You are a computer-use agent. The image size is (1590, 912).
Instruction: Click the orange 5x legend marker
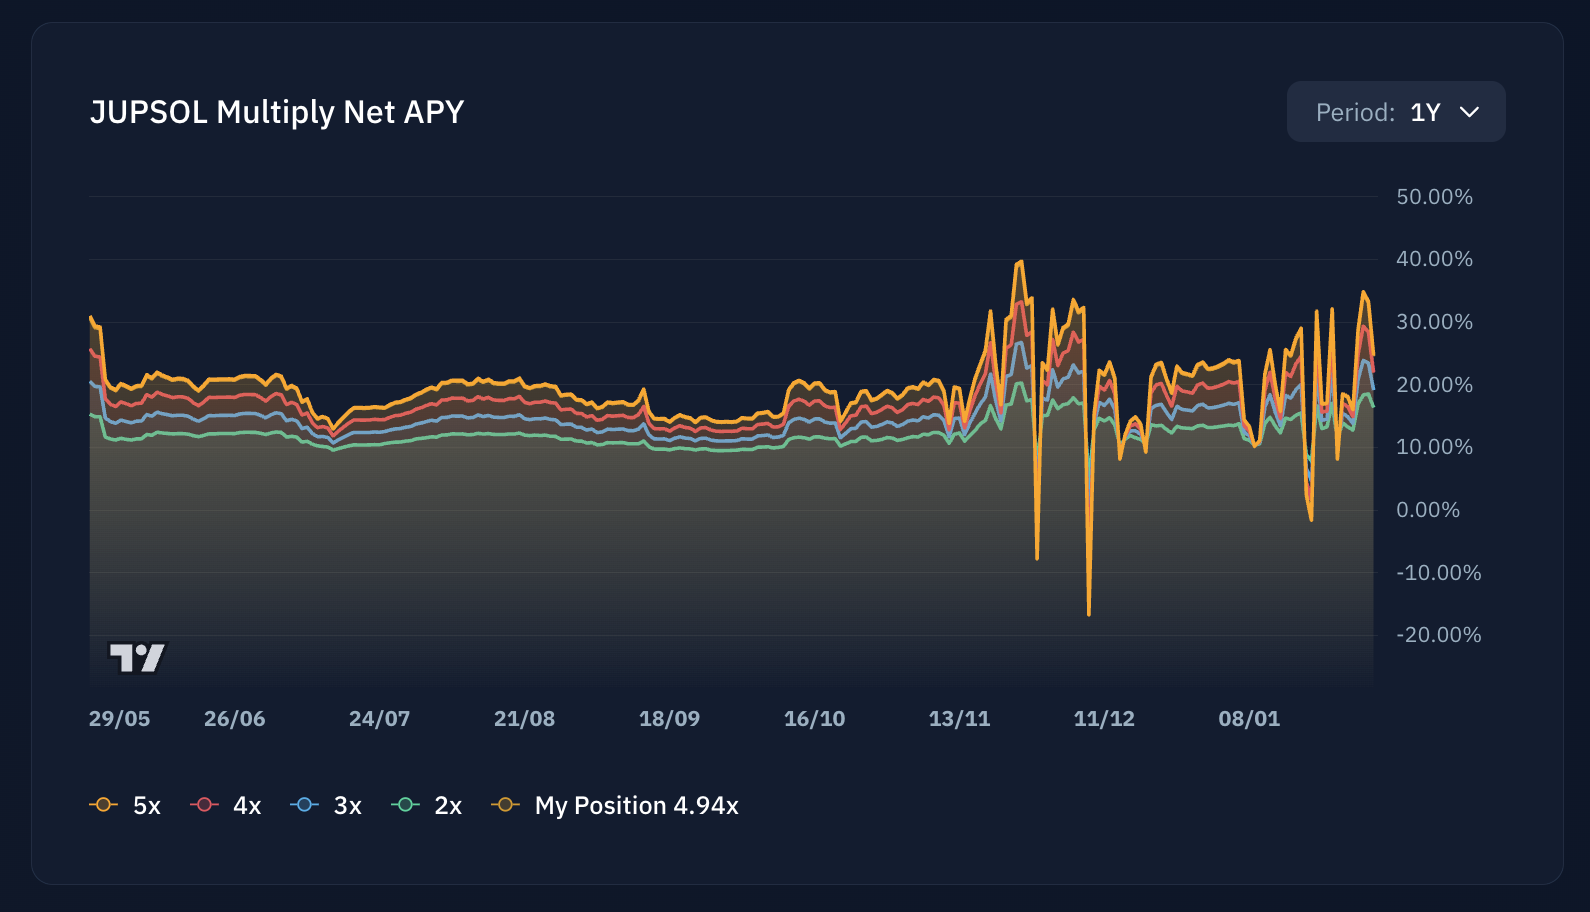pos(103,805)
